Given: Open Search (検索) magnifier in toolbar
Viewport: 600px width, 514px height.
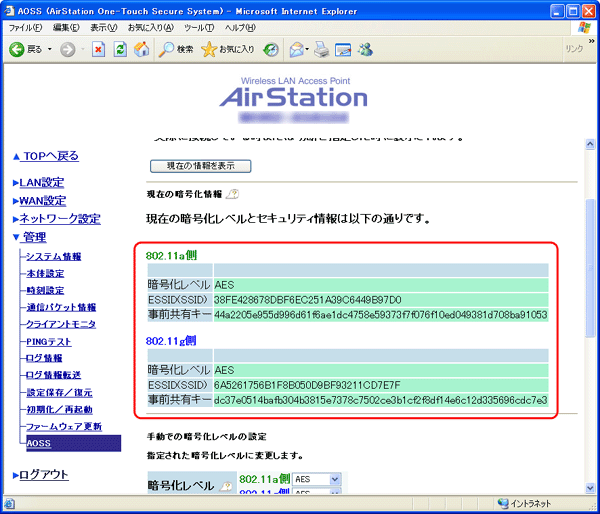Looking at the screenshot, I should 176,49.
